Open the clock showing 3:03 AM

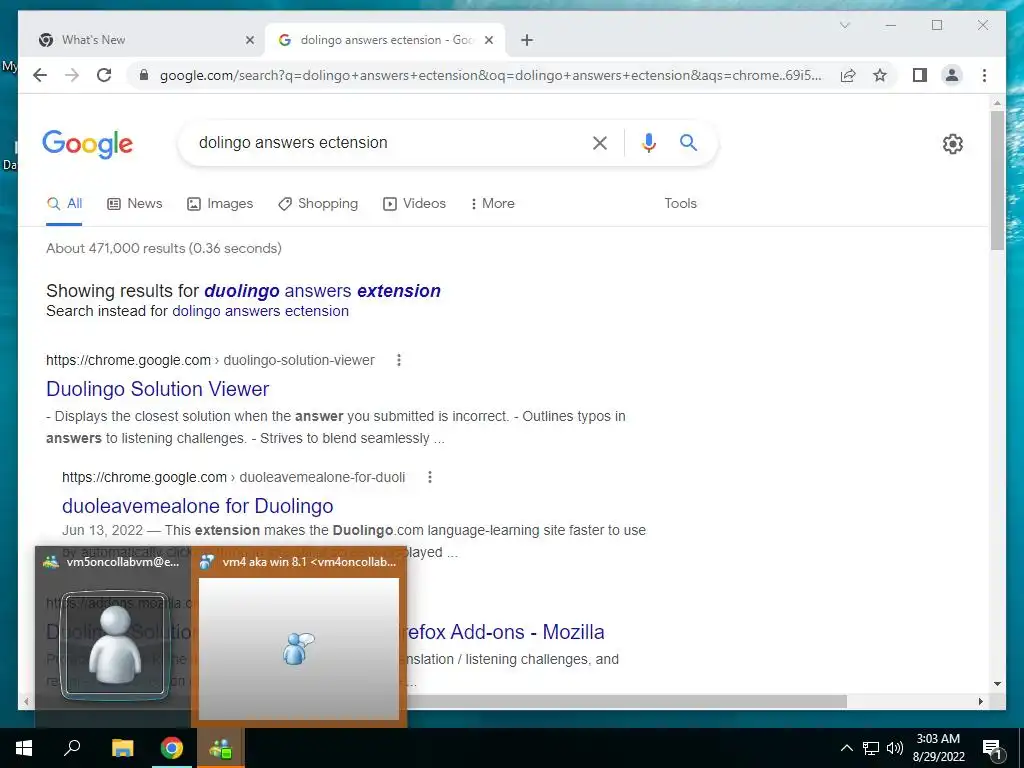[938, 748]
